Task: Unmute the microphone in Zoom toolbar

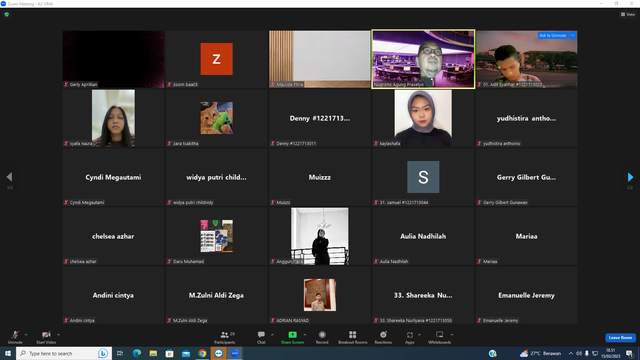Action: [x=15, y=337]
